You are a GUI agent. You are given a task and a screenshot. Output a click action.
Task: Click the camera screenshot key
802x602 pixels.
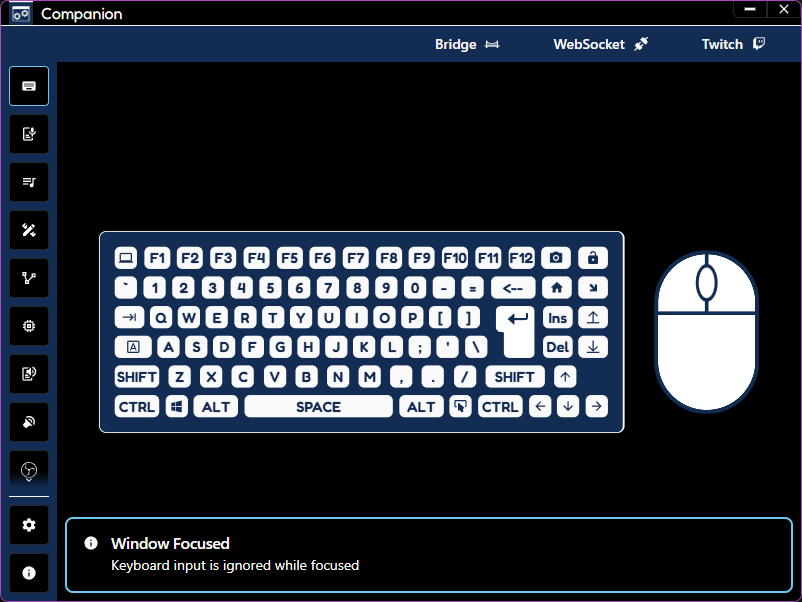click(556, 258)
